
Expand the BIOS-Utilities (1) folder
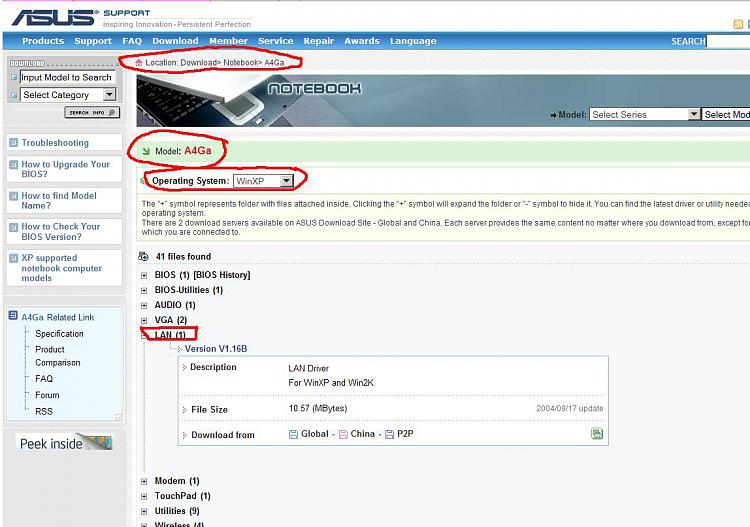click(144, 290)
